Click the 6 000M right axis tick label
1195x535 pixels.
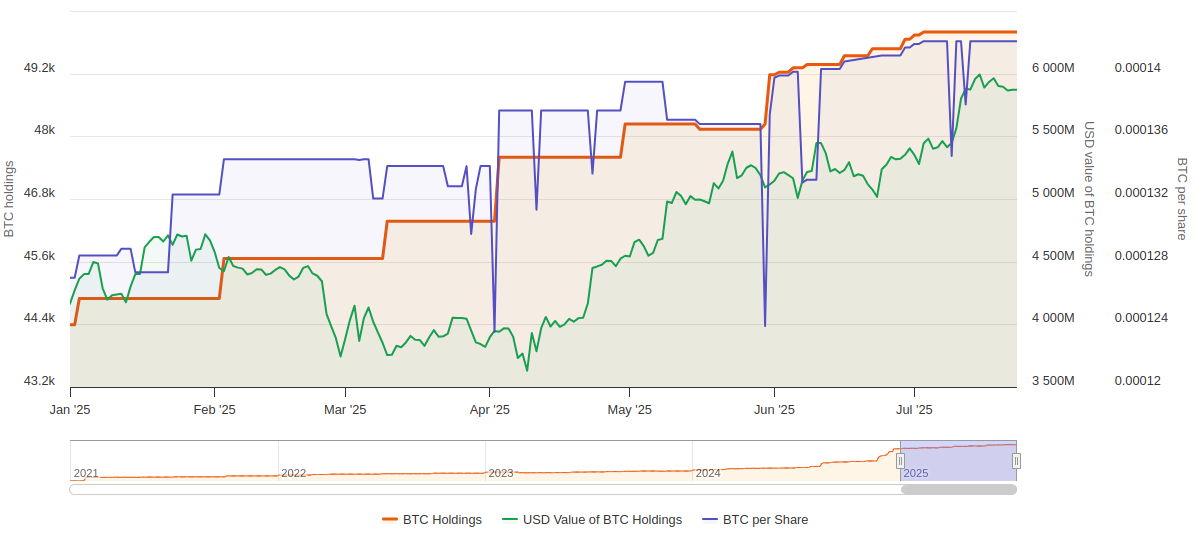(1053, 68)
